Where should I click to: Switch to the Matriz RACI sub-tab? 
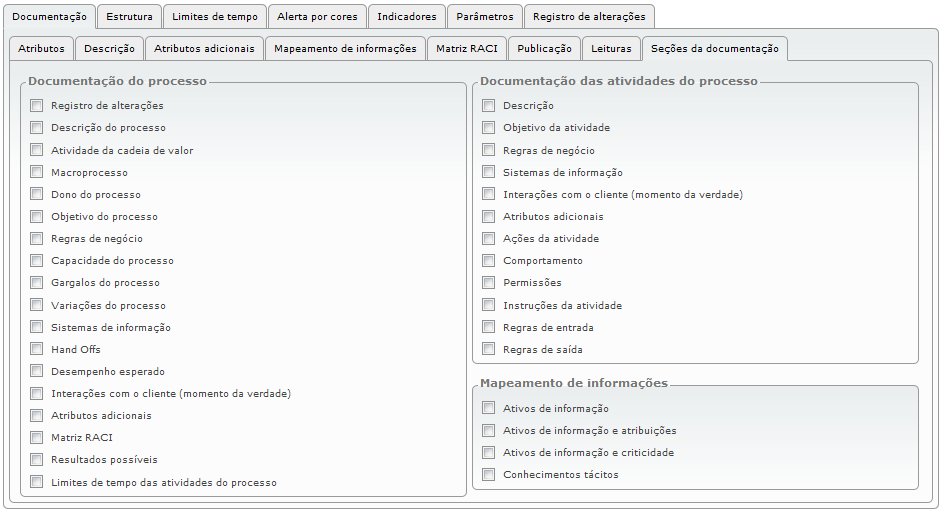(x=467, y=49)
